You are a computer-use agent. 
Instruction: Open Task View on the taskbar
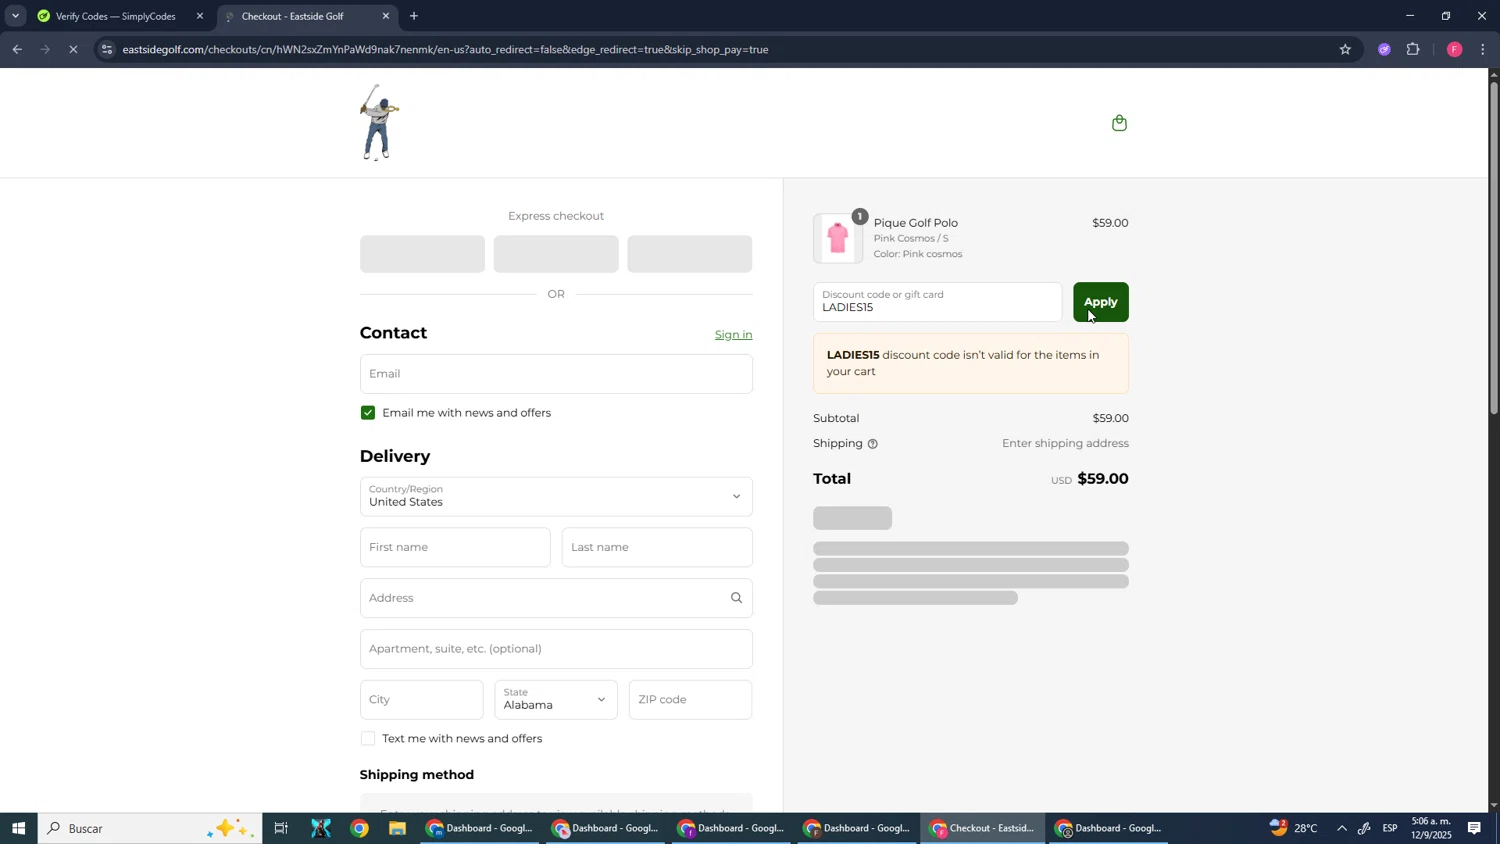(281, 828)
